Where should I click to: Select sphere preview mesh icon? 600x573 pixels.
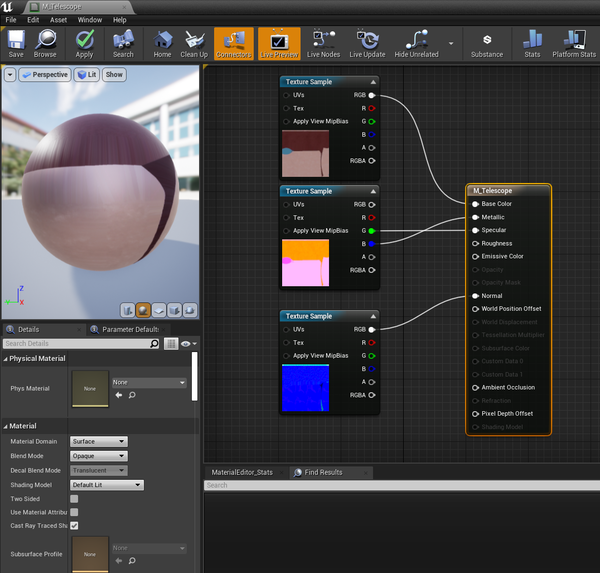[143, 310]
